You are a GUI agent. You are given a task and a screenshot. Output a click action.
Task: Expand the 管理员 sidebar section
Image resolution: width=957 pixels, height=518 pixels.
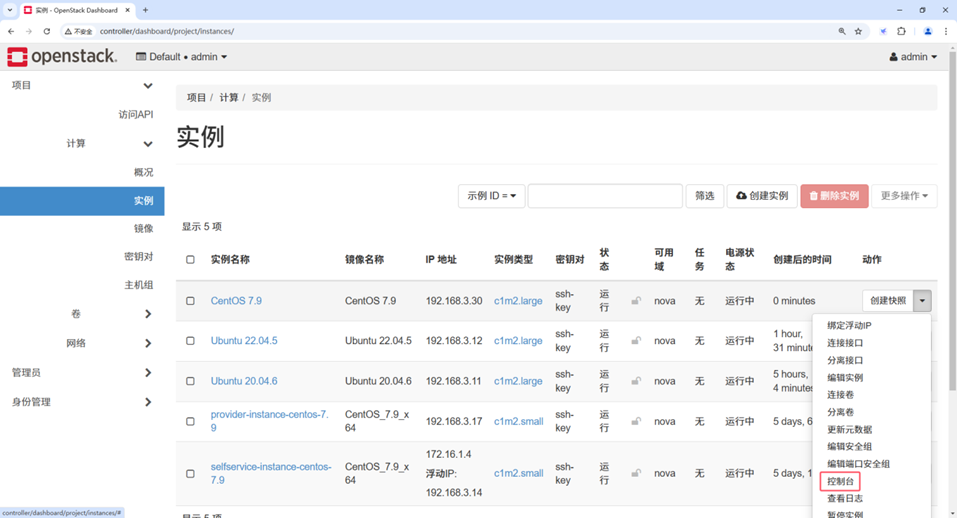point(148,372)
